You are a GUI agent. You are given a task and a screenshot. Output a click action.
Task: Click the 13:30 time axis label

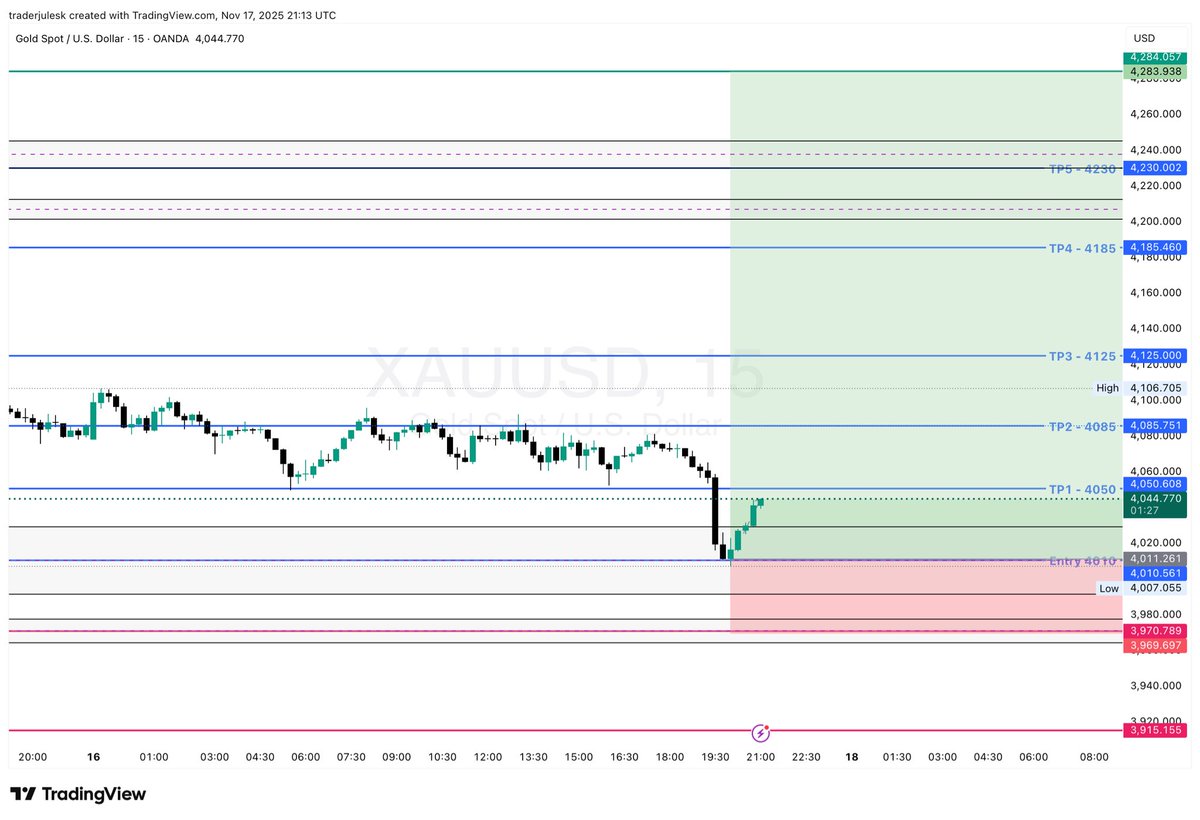(533, 757)
